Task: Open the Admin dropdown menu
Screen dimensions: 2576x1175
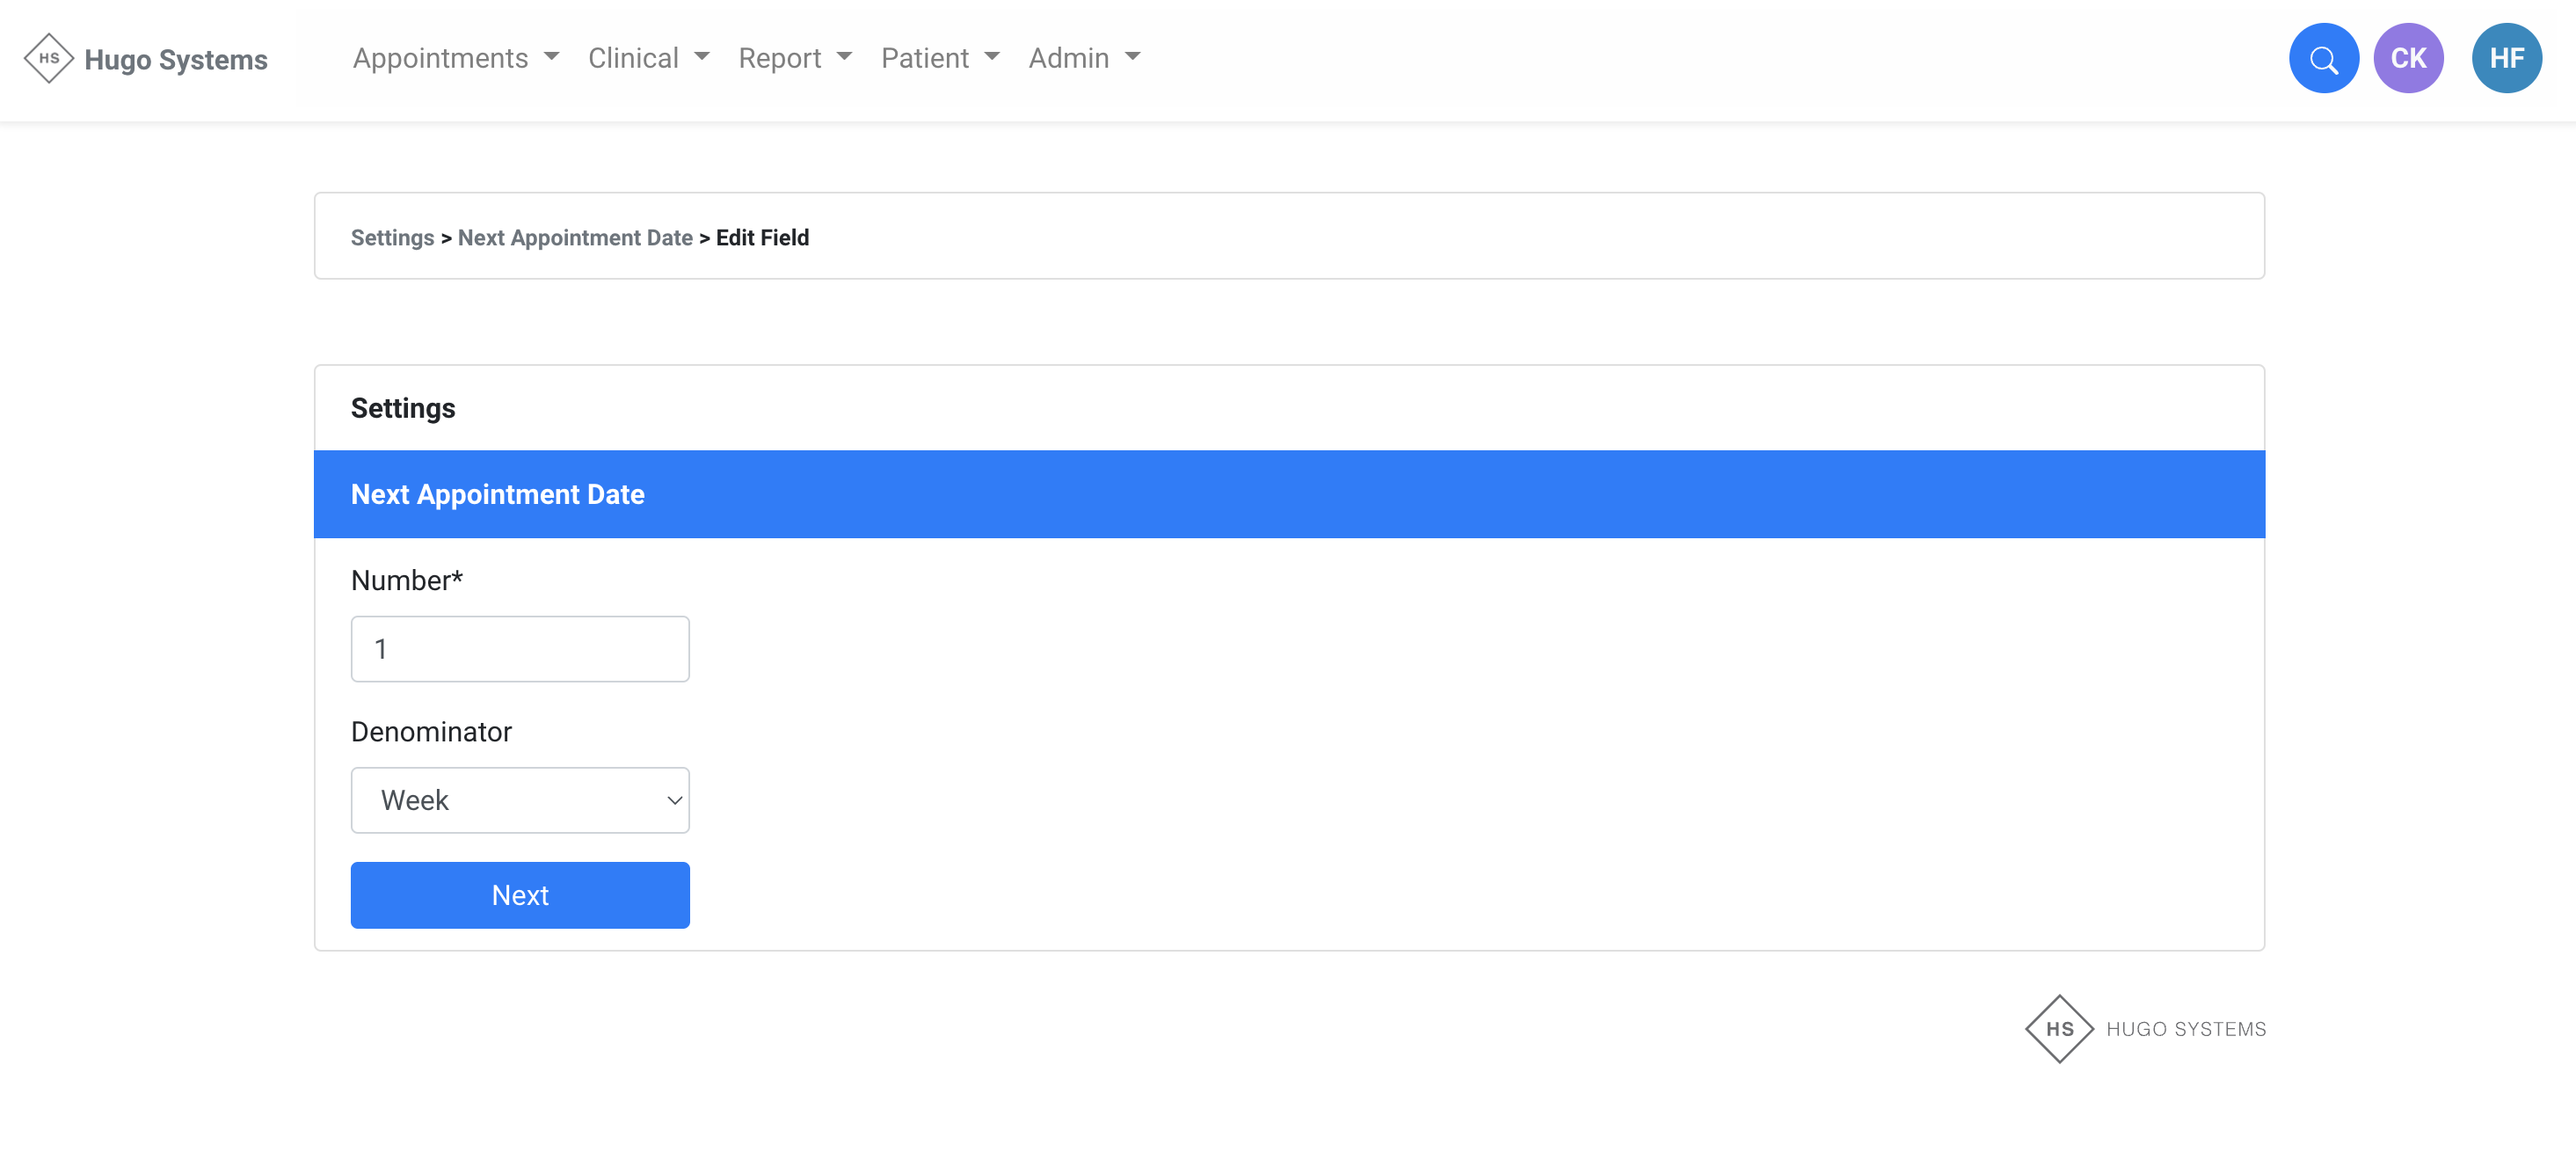Action: pyautogui.click(x=1084, y=59)
